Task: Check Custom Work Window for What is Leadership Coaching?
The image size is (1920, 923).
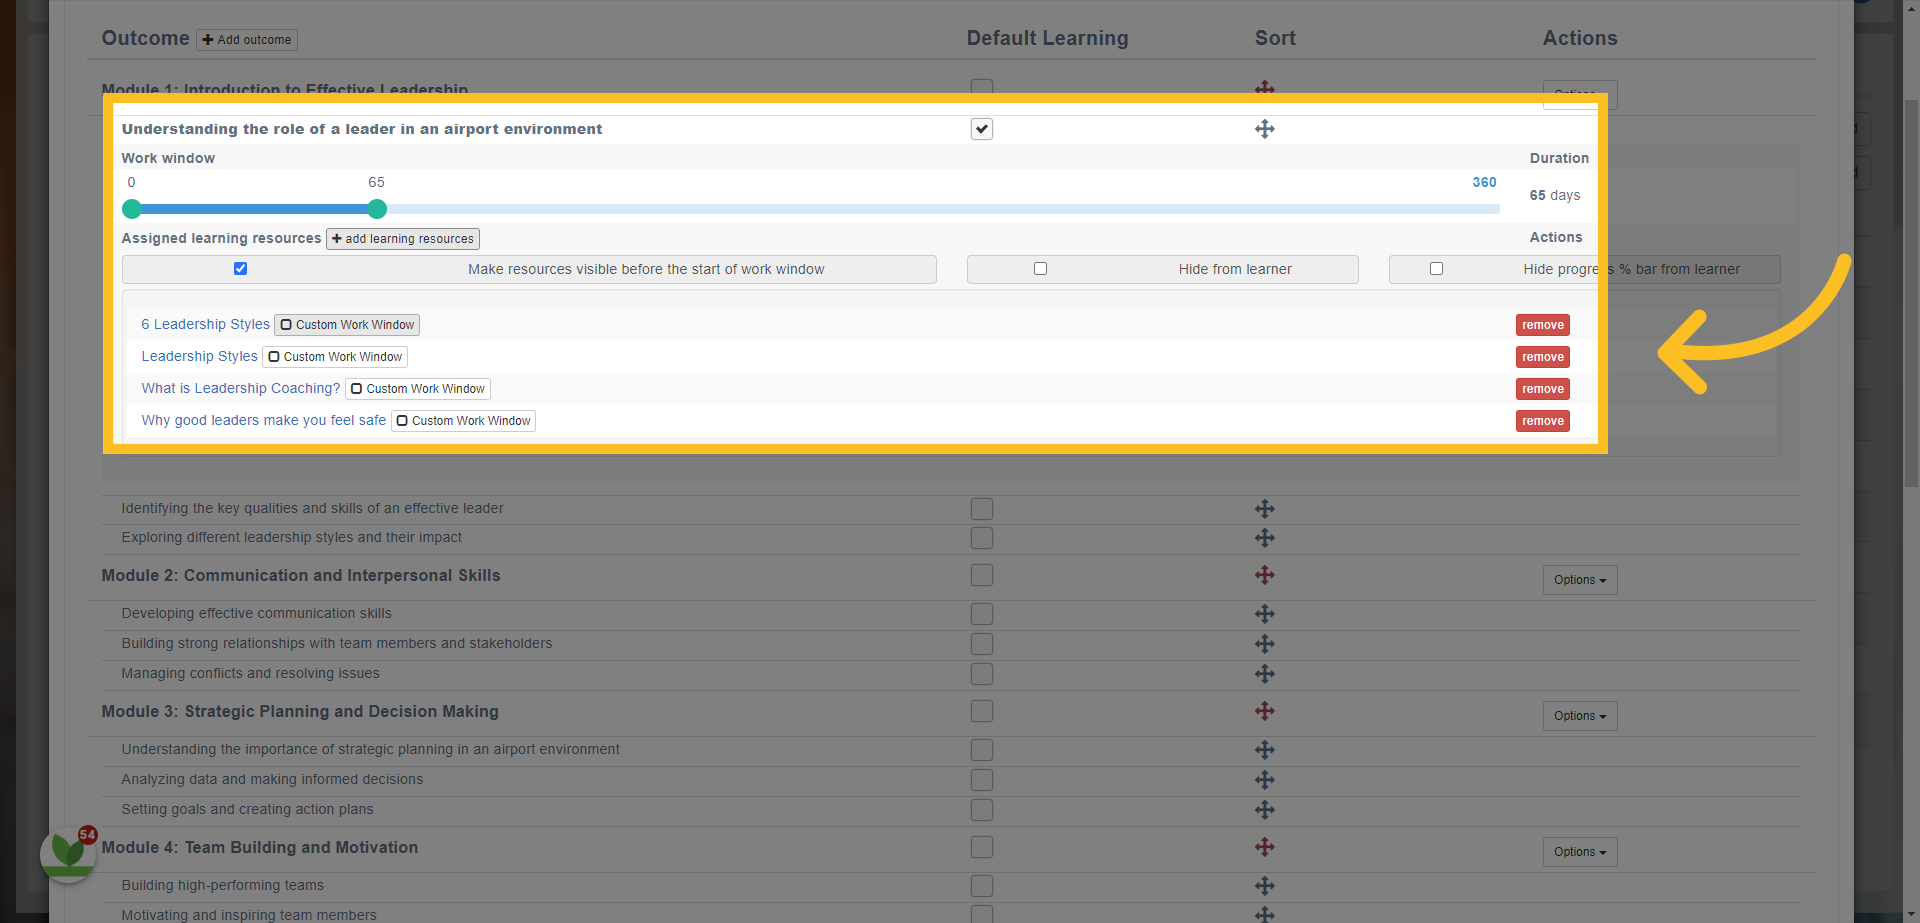Action: (417, 389)
